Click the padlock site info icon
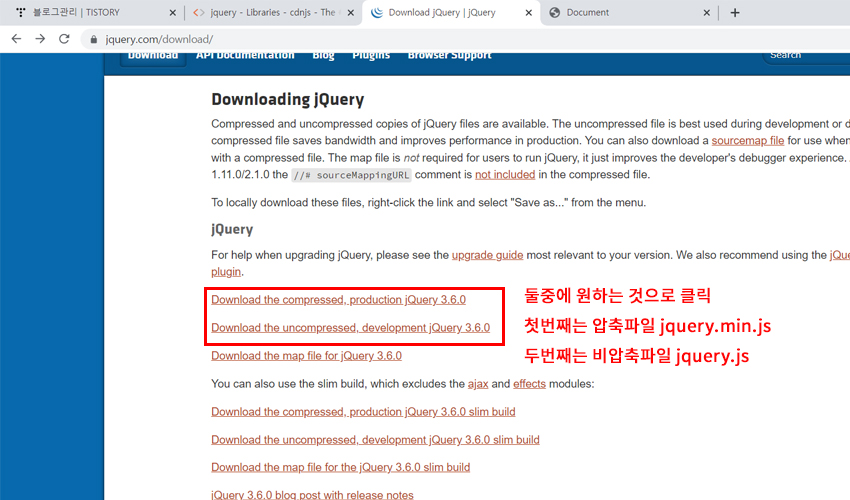This screenshot has height=500, width=850. pyautogui.click(x=93, y=40)
